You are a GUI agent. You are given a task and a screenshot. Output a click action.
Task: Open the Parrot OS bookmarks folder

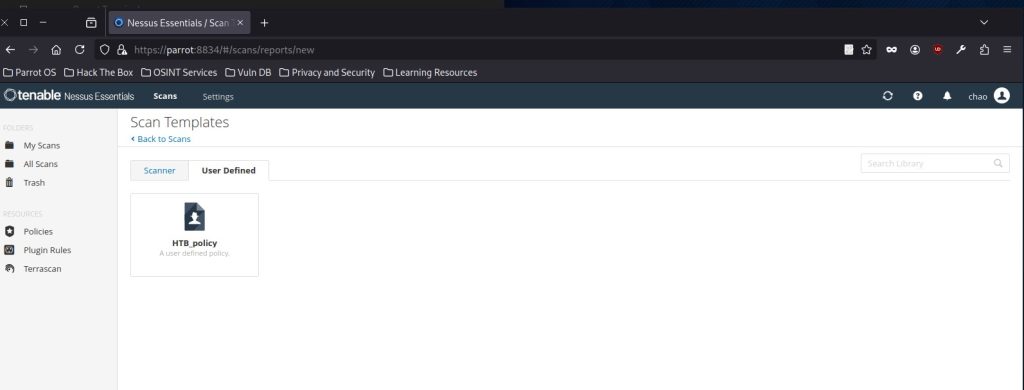(x=30, y=73)
